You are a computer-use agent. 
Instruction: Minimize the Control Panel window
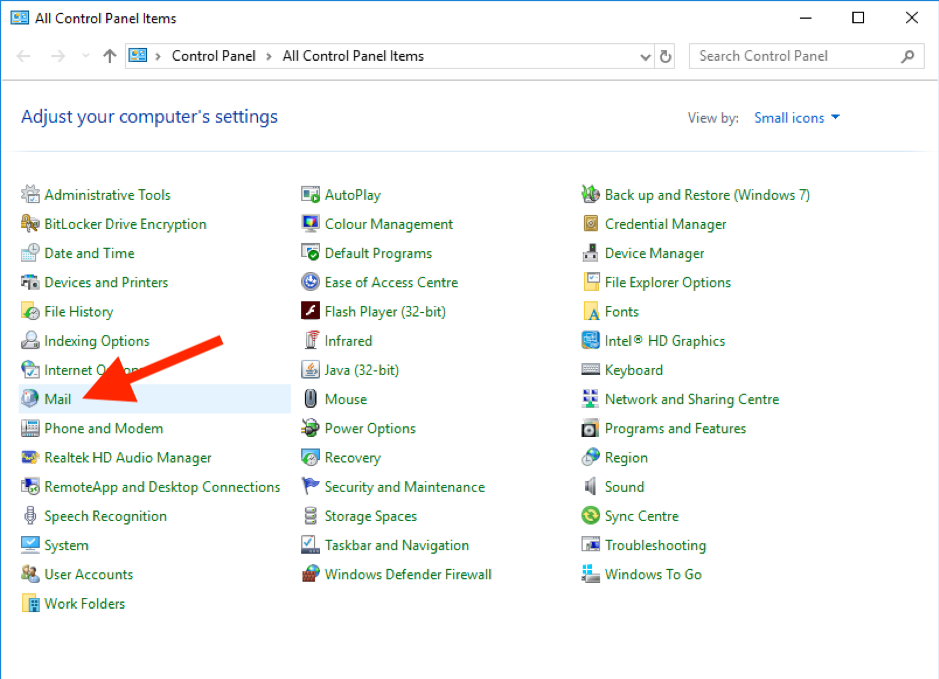click(x=805, y=18)
